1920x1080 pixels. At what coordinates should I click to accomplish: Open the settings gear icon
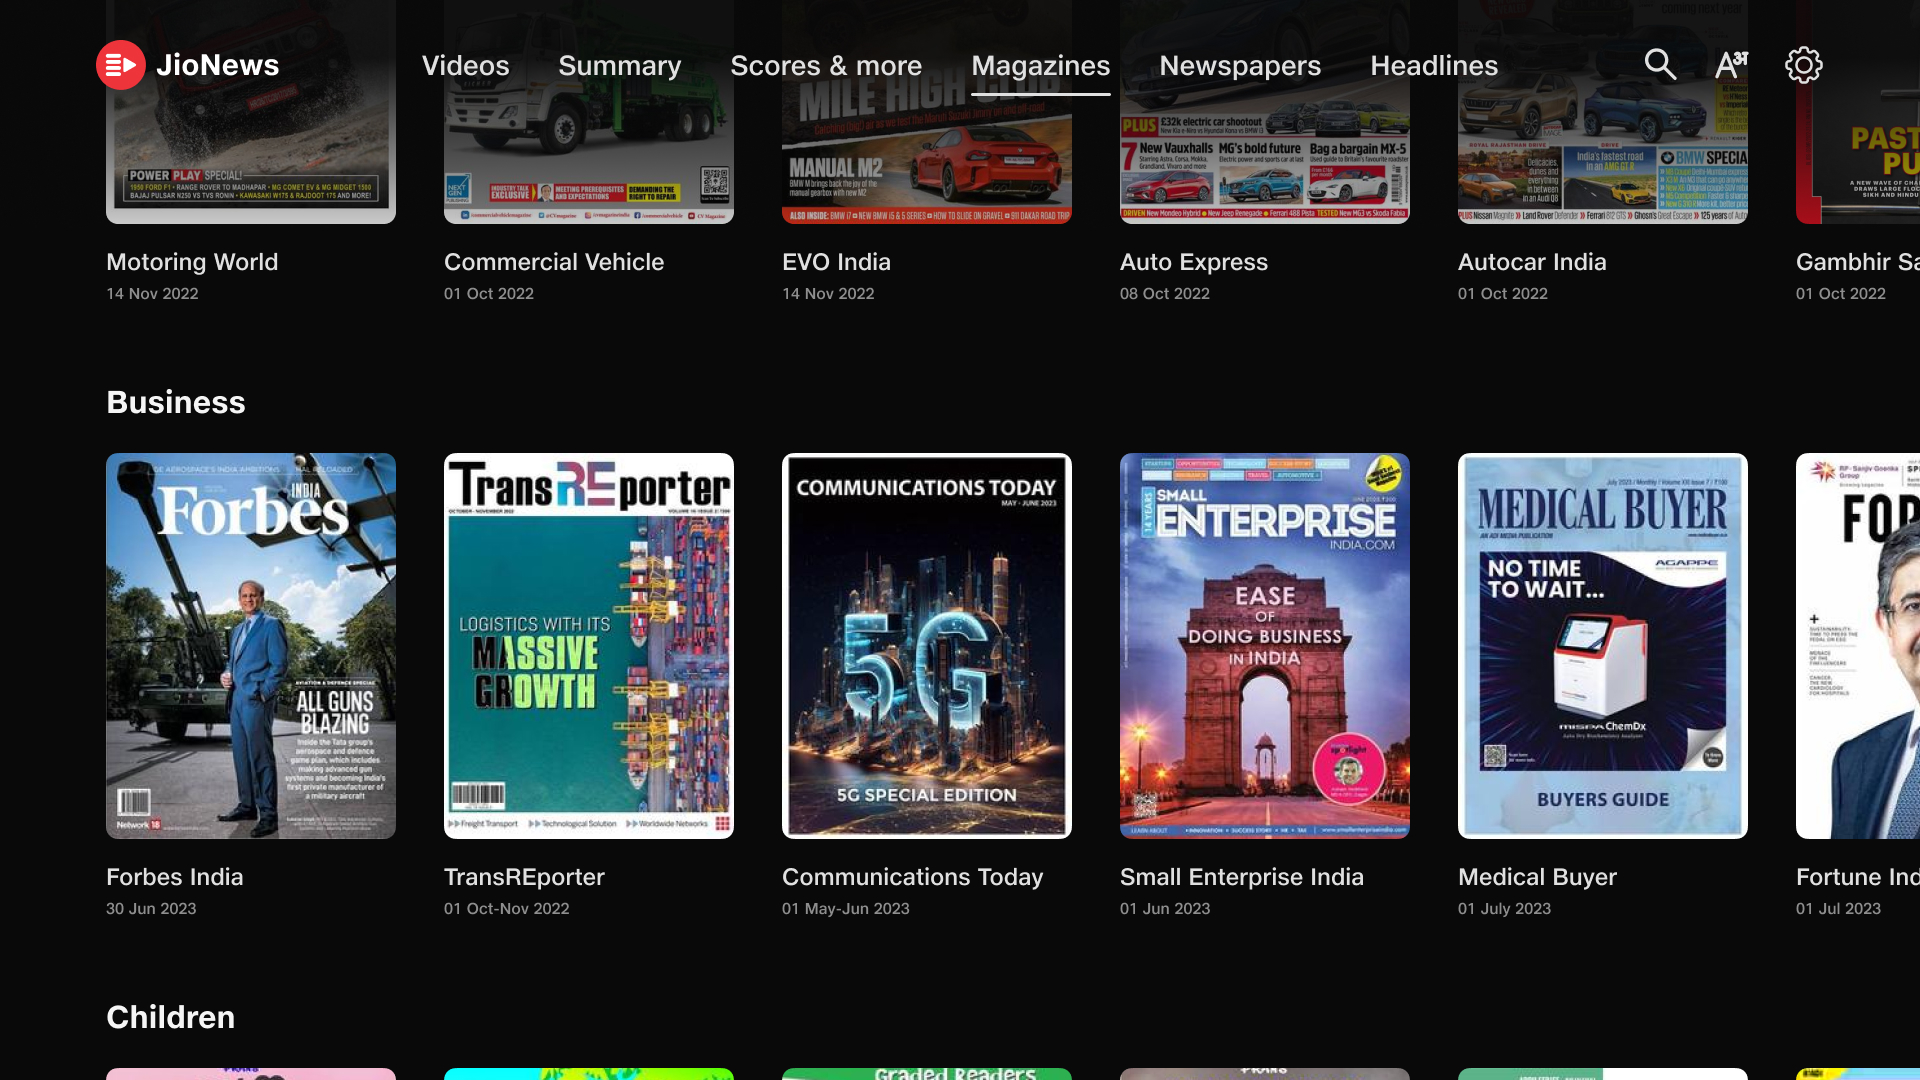pyautogui.click(x=1804, y=65)
